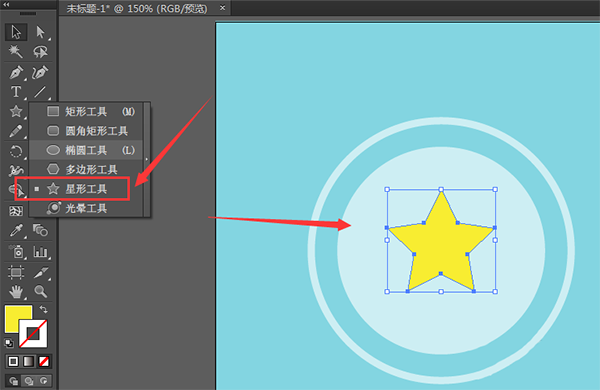Select the Mesh tool
The width and height of the screenshot is (600, 390).
[x=16, y=211]
